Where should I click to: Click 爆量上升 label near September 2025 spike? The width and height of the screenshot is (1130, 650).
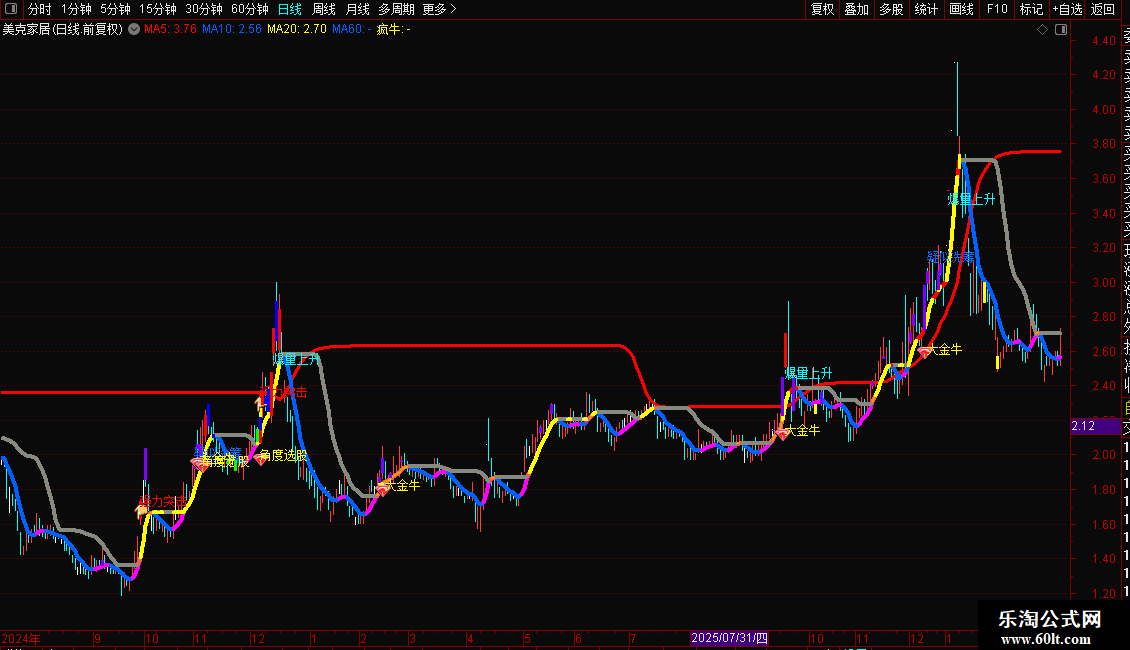[x=809, y=373]
